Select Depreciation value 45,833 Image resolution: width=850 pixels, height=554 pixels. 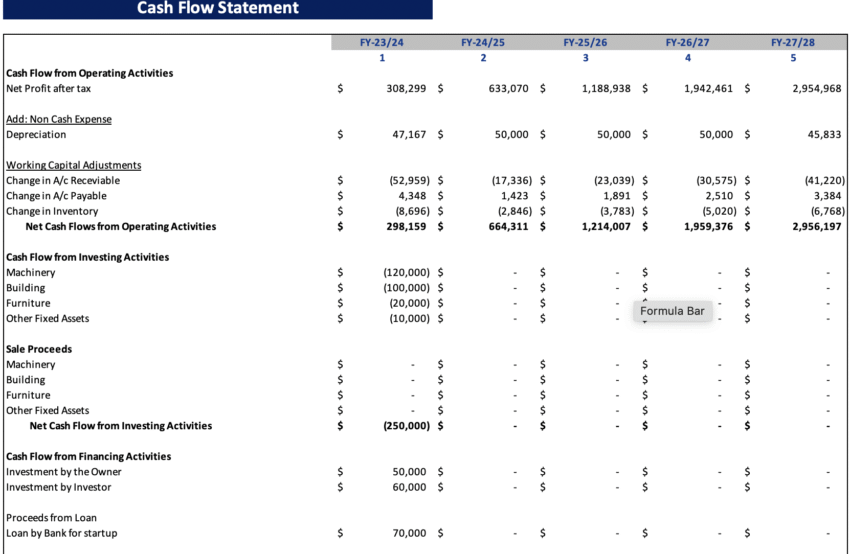(x=824, y=134)
